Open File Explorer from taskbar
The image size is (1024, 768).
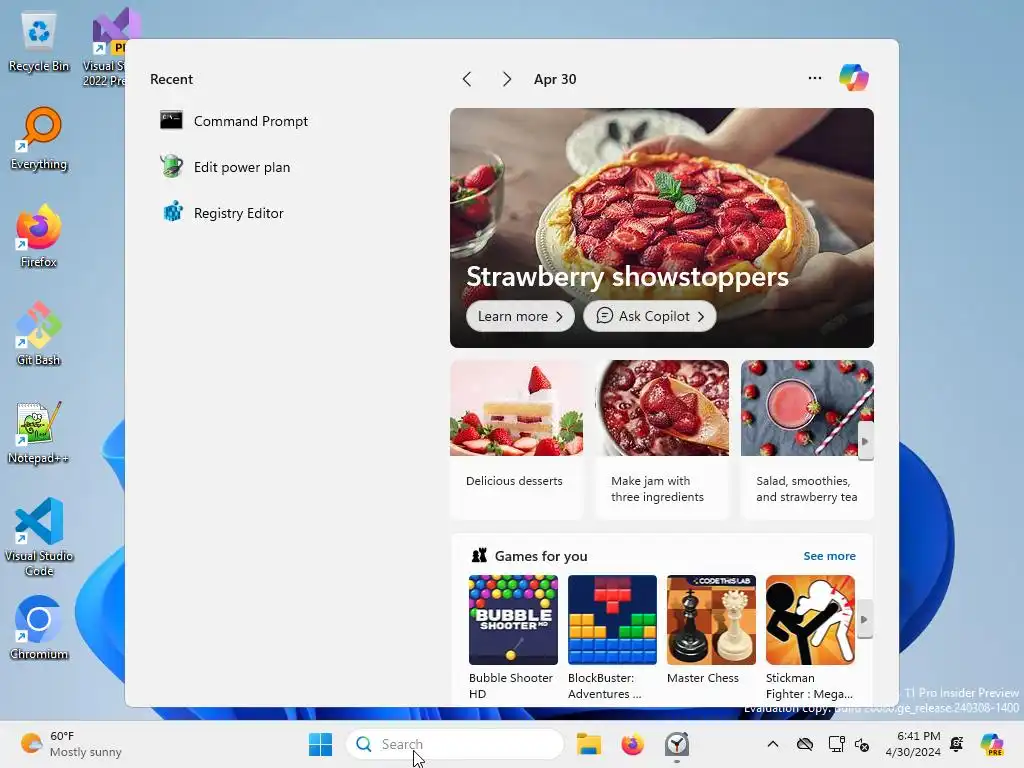click(x=588, y=744)
